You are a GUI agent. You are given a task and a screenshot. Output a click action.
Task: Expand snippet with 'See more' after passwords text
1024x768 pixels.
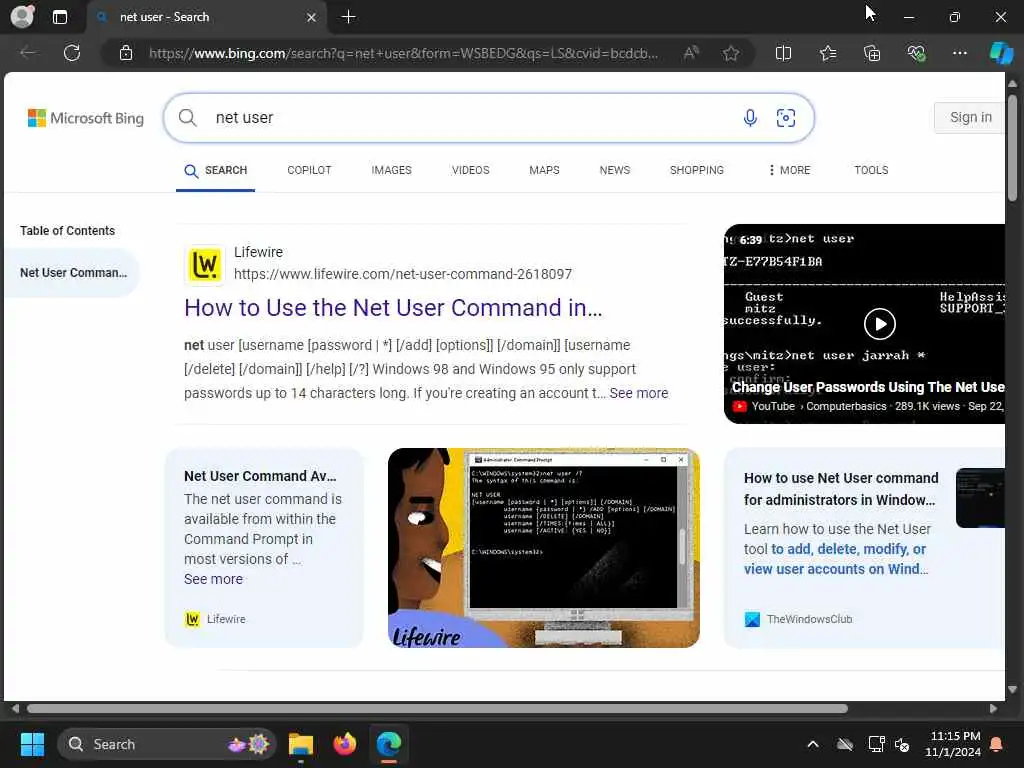click(639, 393)
